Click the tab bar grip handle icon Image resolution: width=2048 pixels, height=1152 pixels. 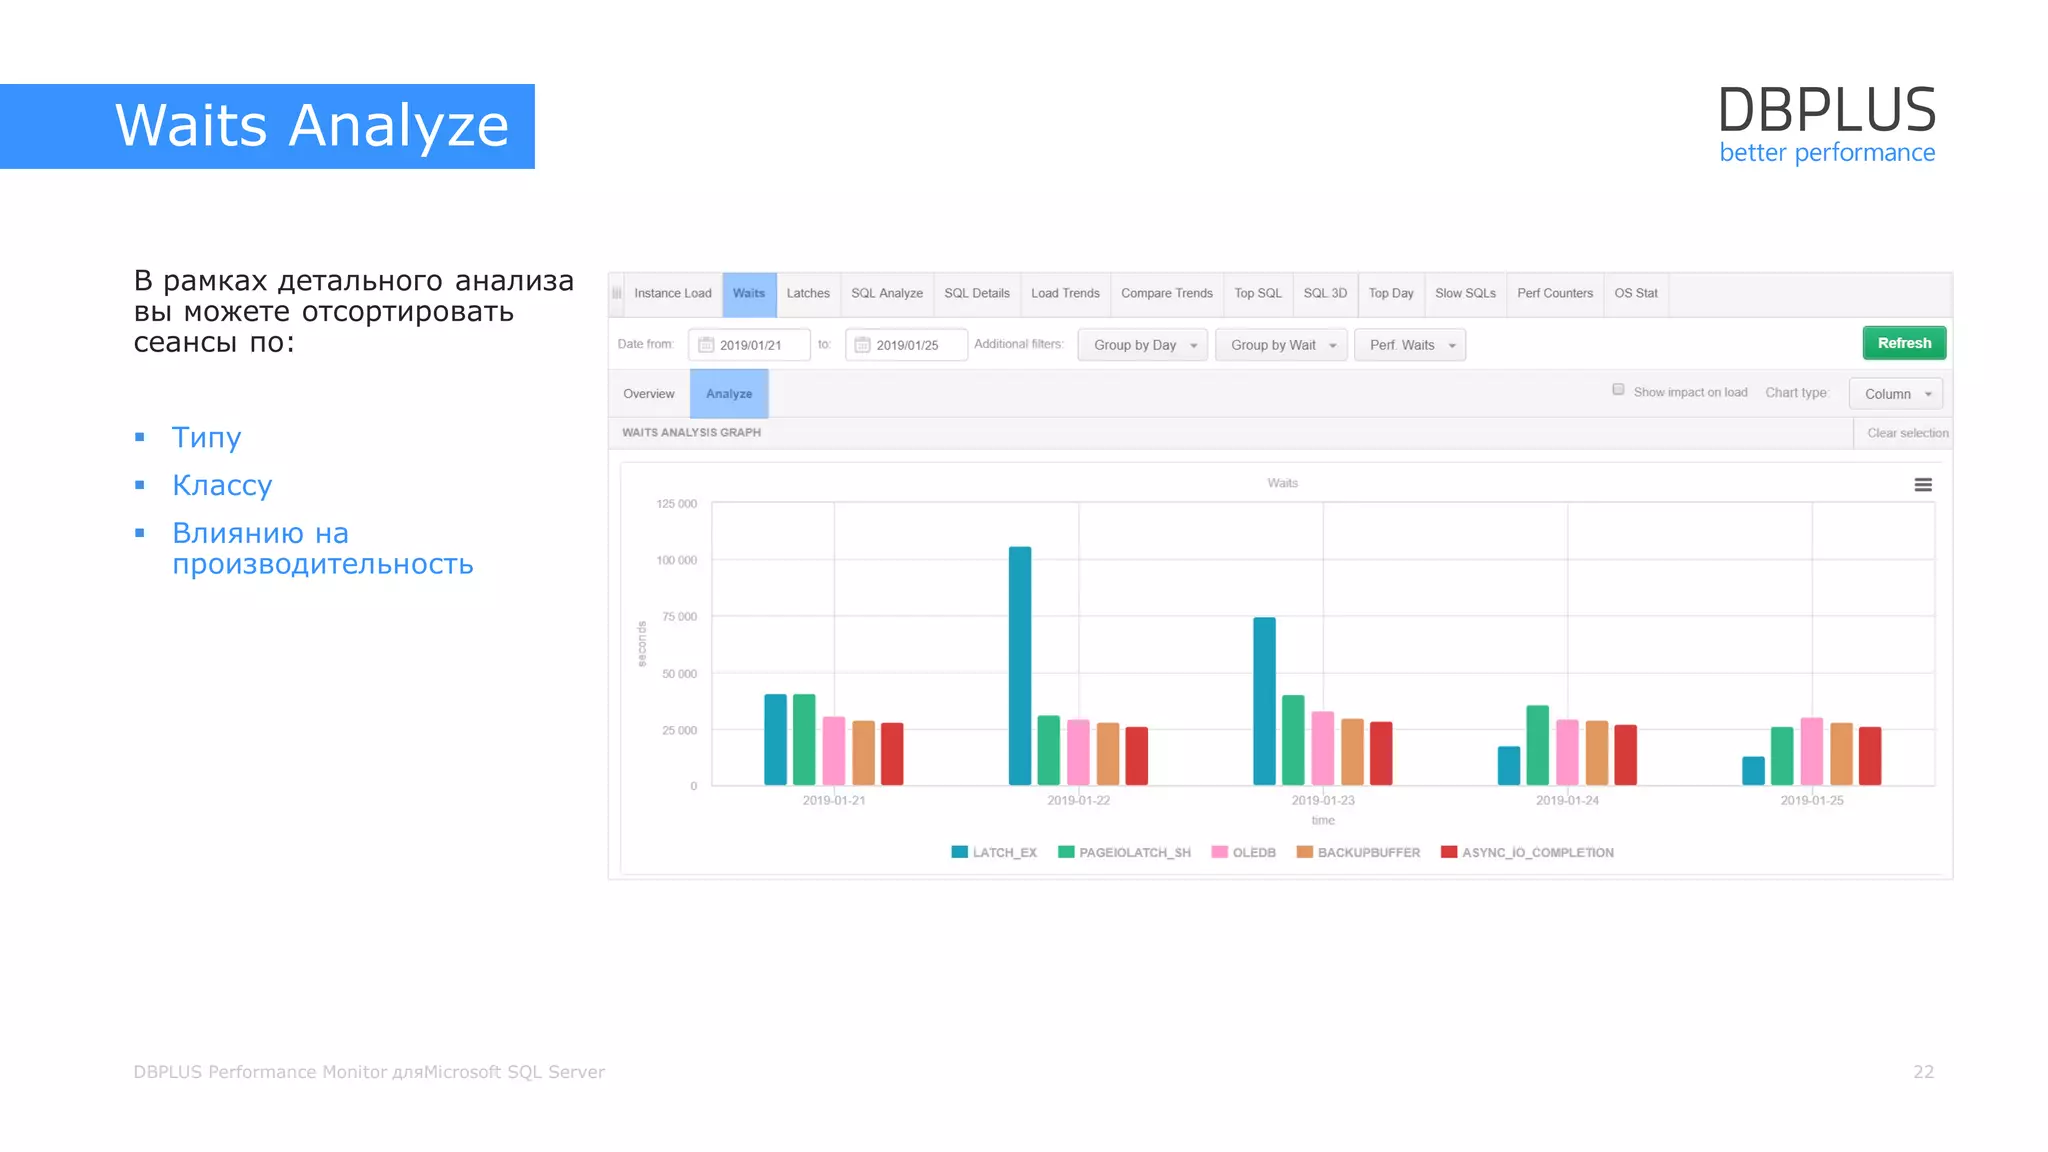(x=617, y=293)
